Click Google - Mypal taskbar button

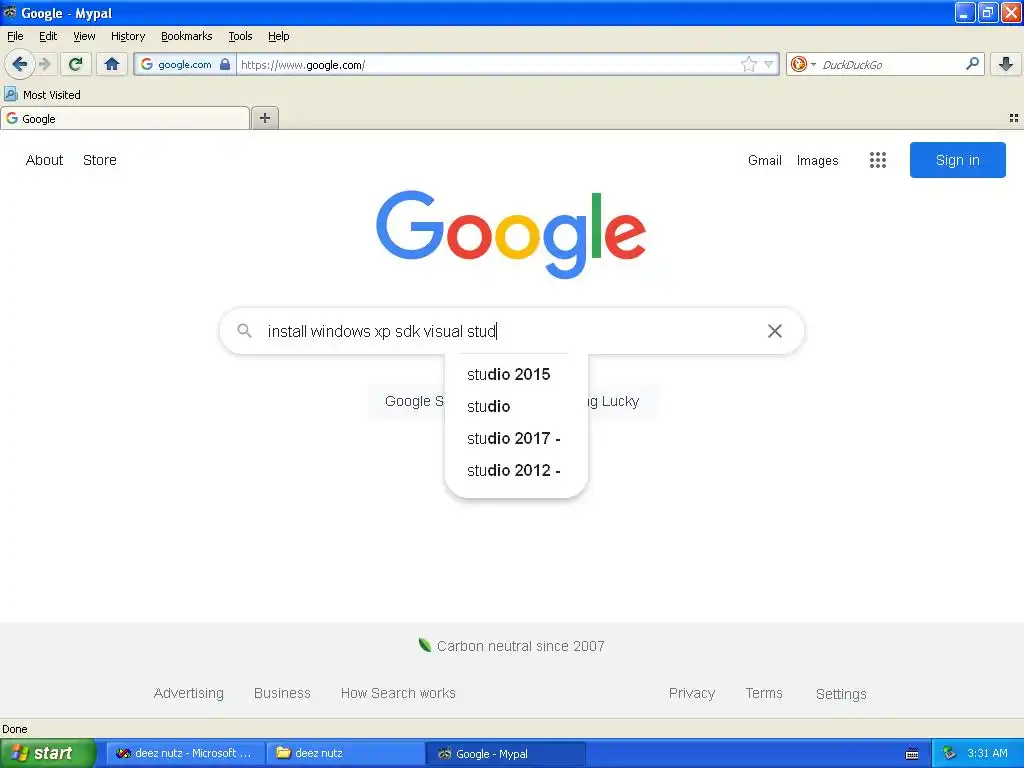pos(505,754)
